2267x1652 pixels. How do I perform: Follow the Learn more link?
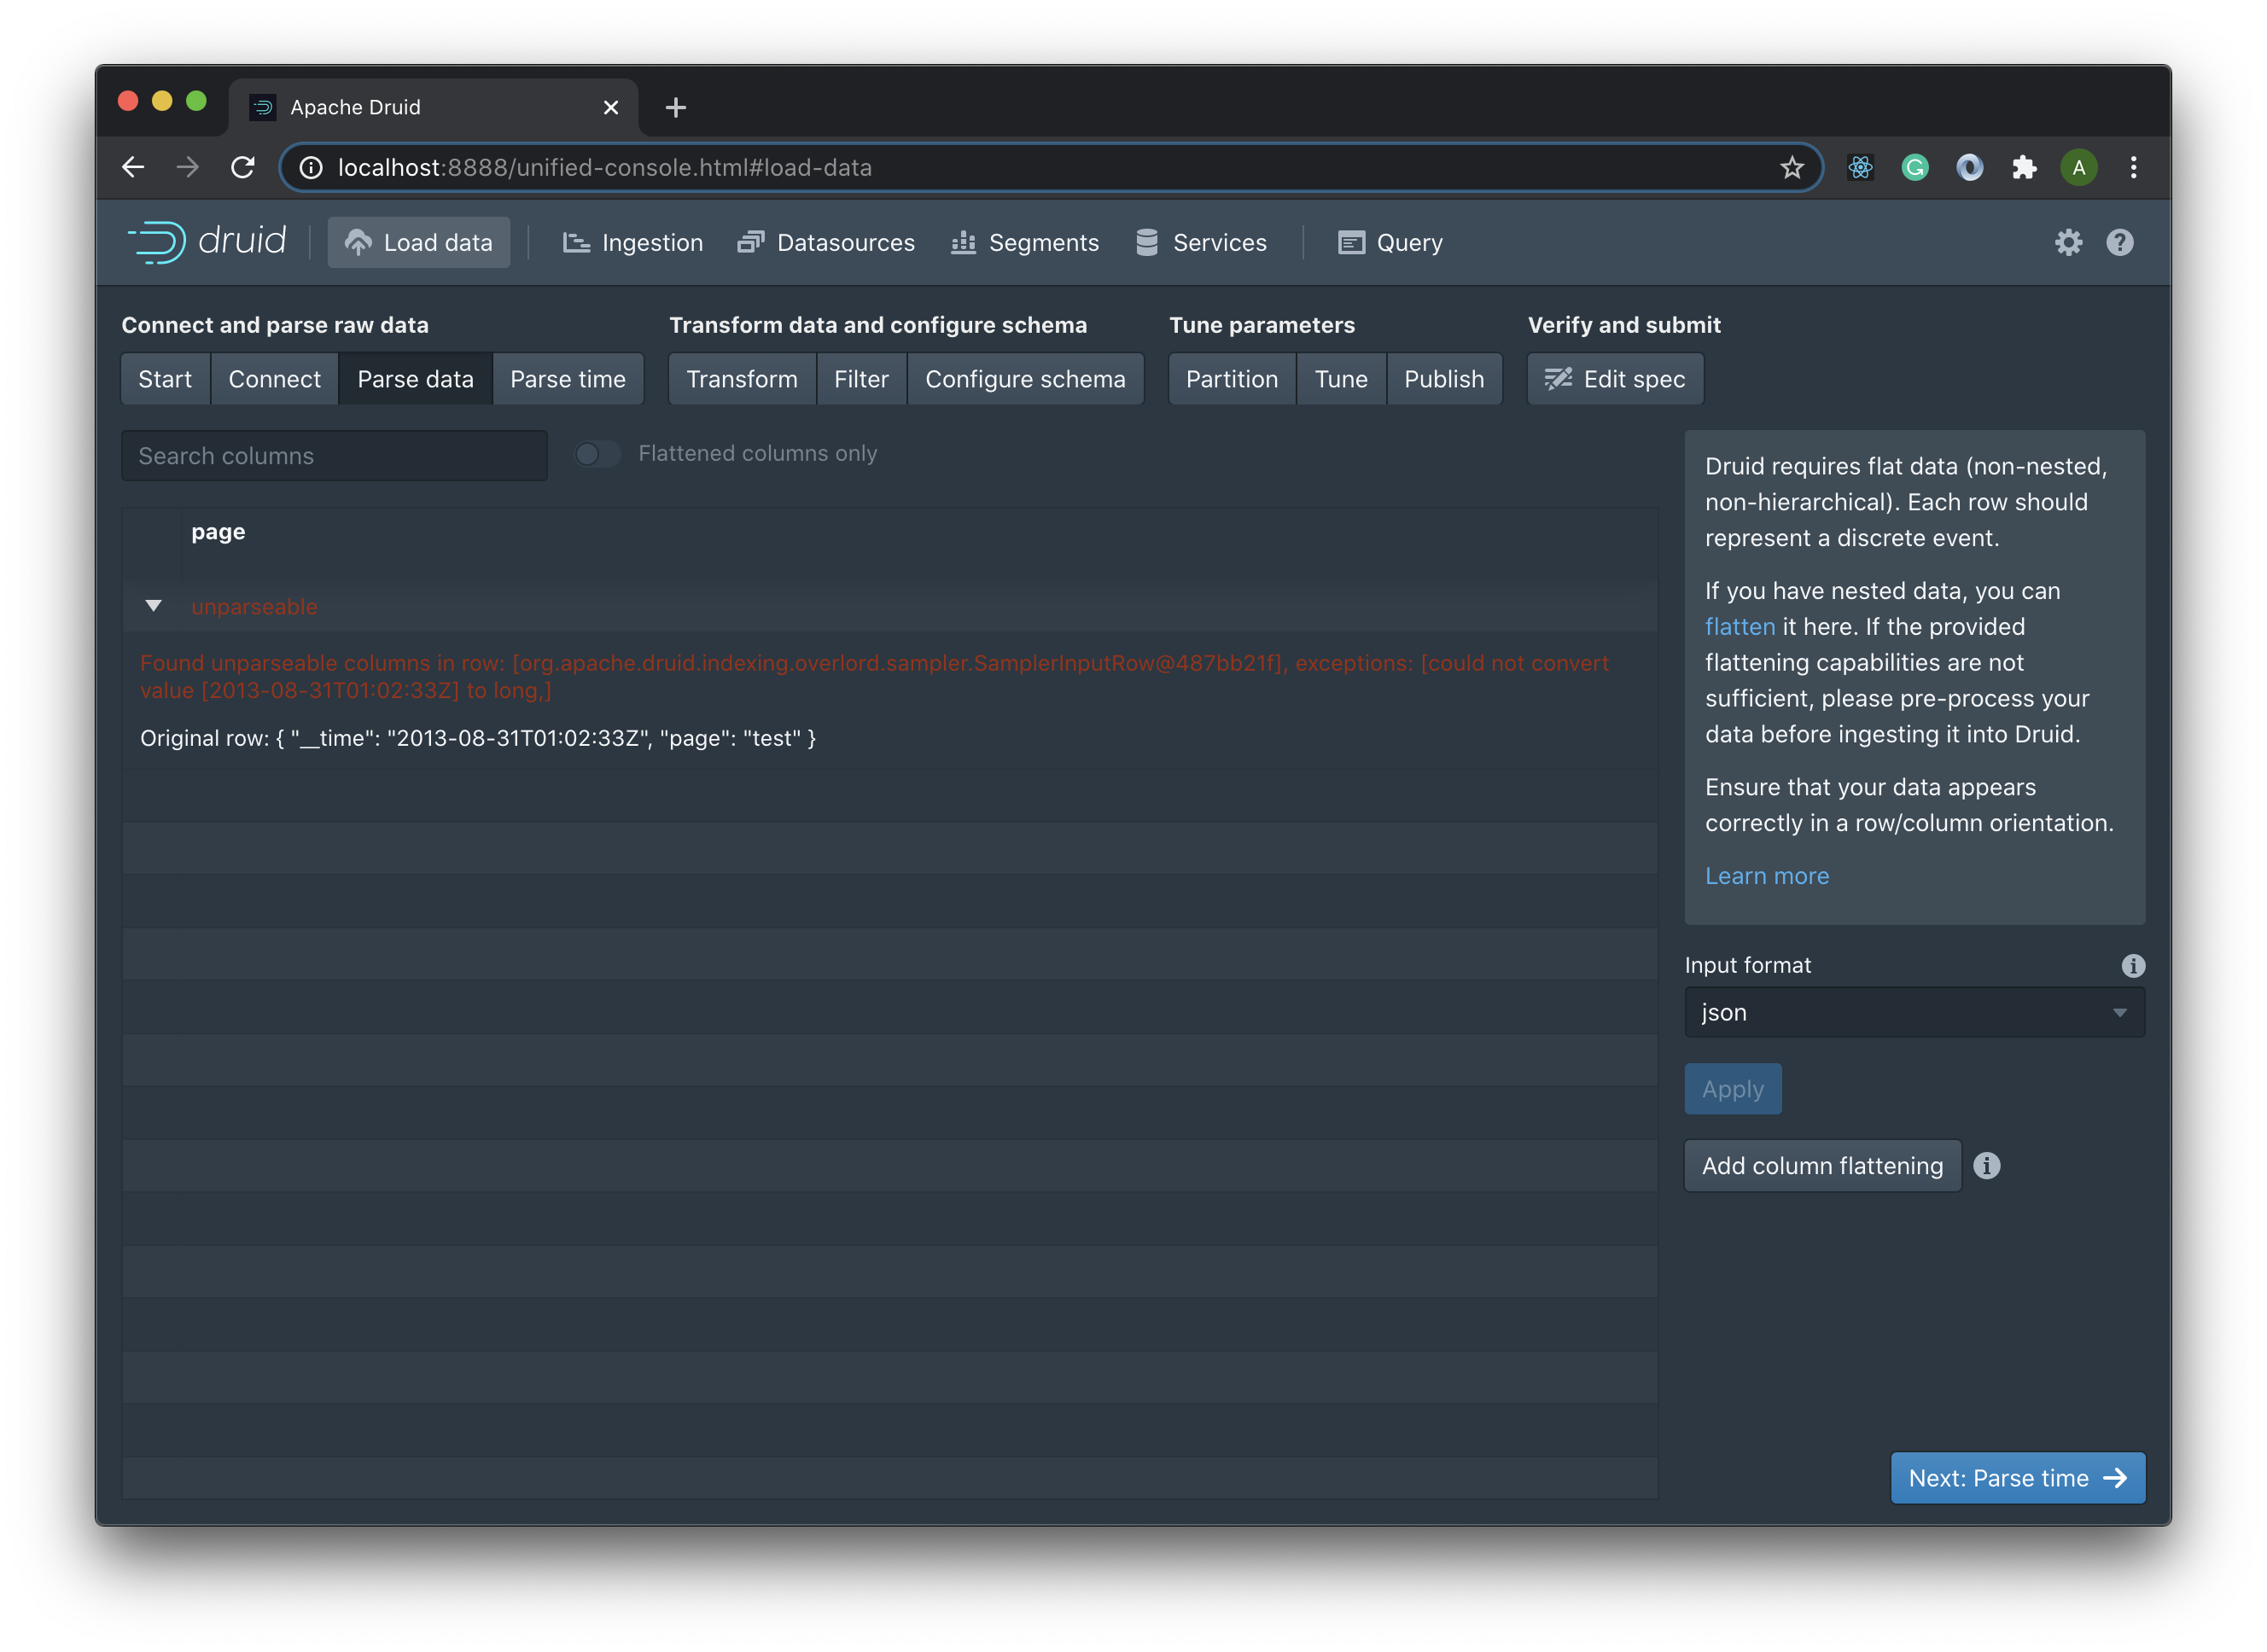pos(1766,876)
